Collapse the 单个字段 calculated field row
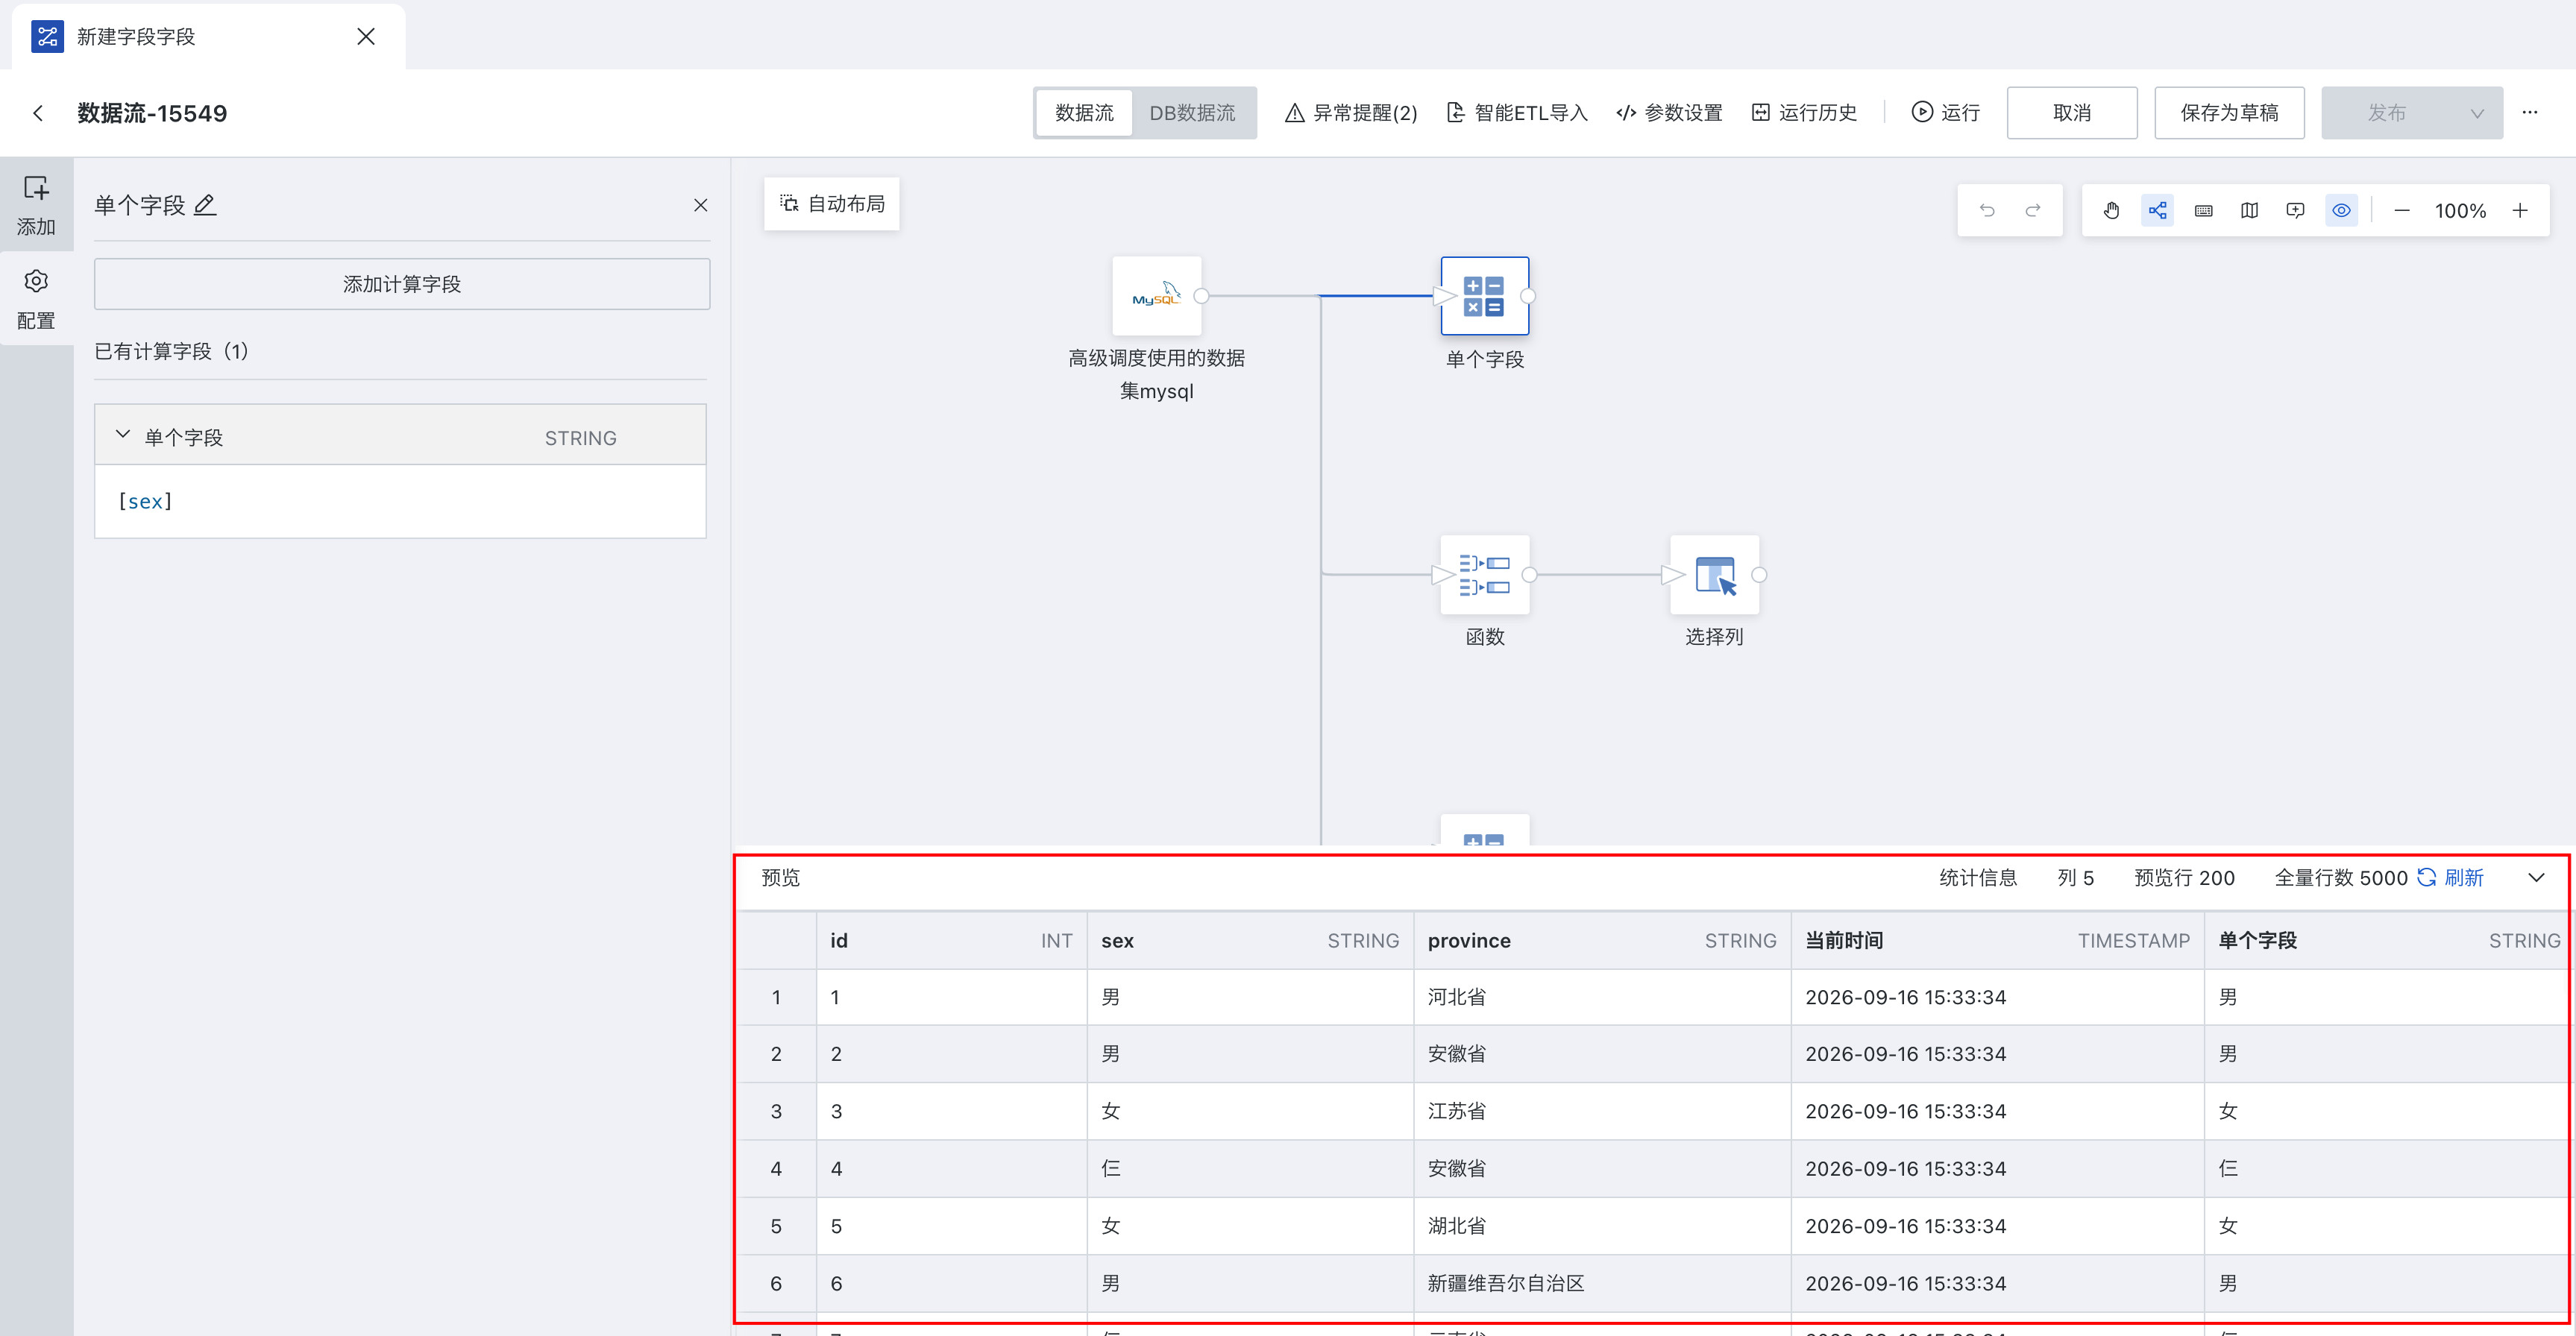The image size is (2576, 1336). pos(123,435)
